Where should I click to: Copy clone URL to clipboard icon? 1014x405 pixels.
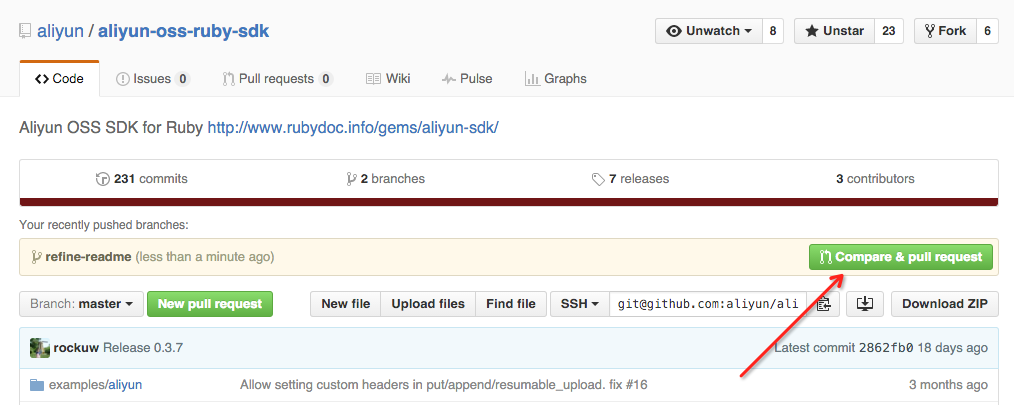[x=823, y=304]
